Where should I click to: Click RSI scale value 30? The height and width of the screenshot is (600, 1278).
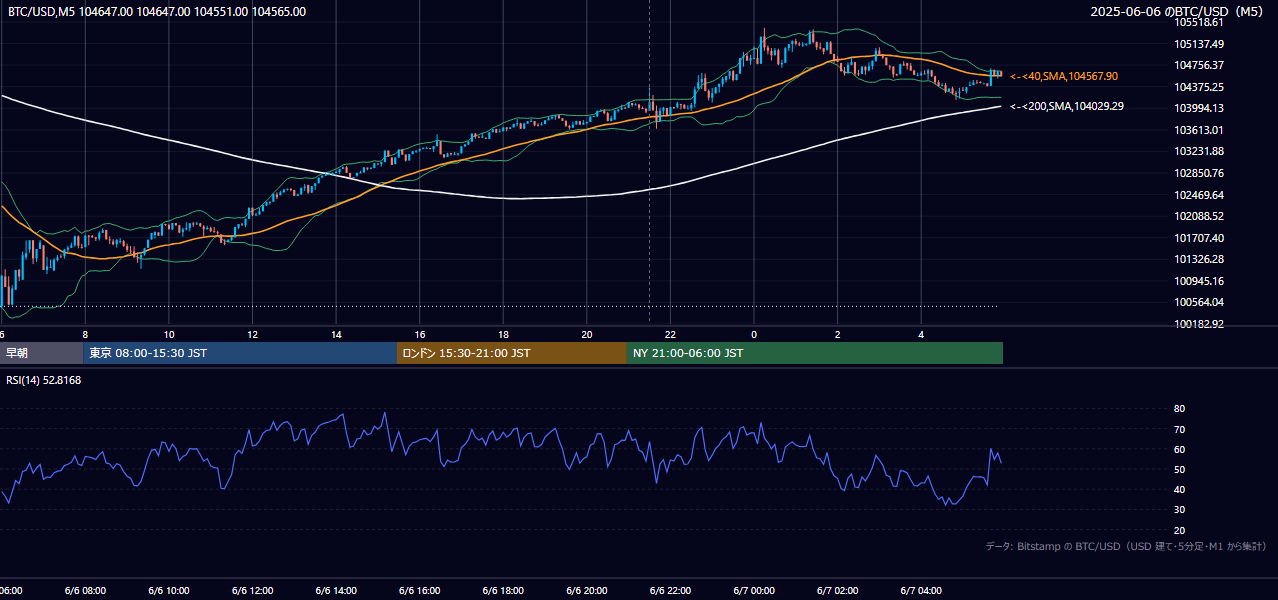click(x=1179, y=510)
